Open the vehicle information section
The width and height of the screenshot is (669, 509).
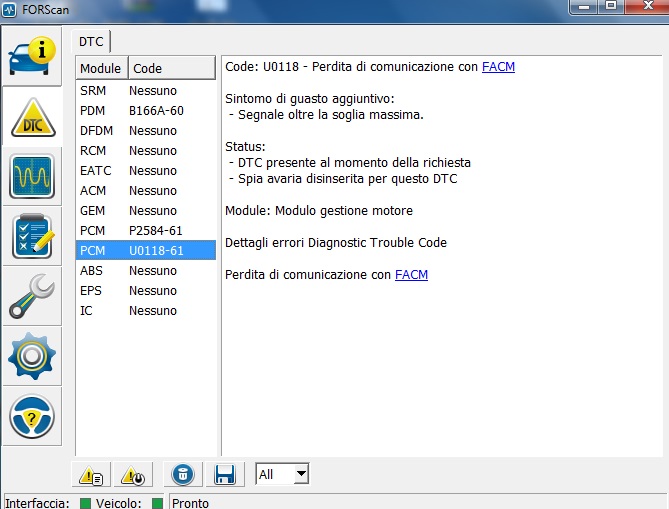point(32,55)
